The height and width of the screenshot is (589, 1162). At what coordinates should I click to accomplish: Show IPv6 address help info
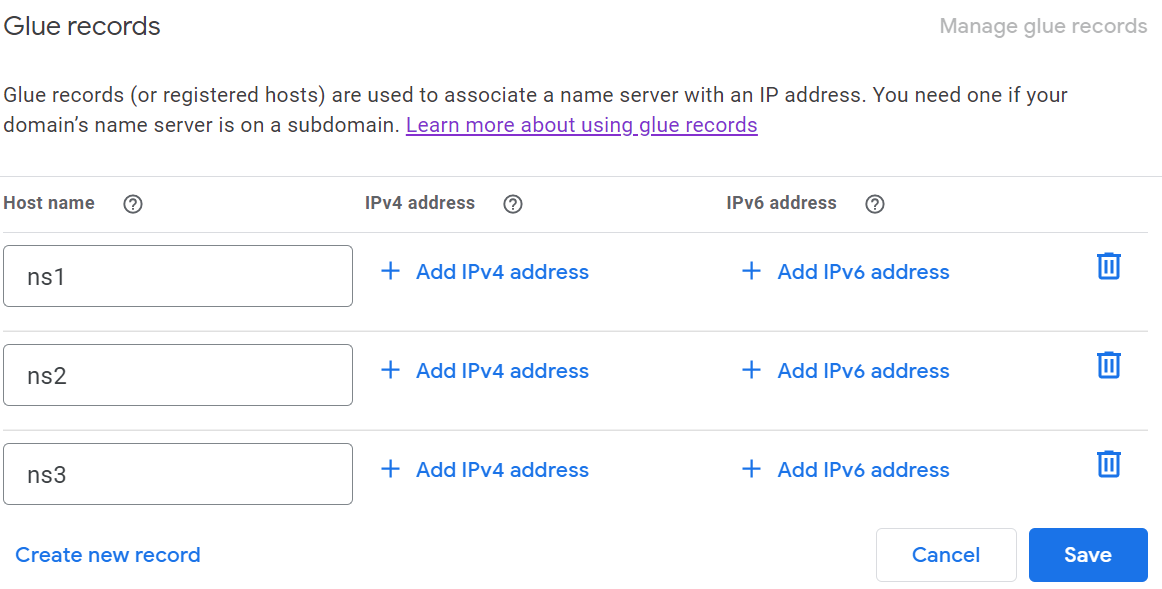pos(875,204)
